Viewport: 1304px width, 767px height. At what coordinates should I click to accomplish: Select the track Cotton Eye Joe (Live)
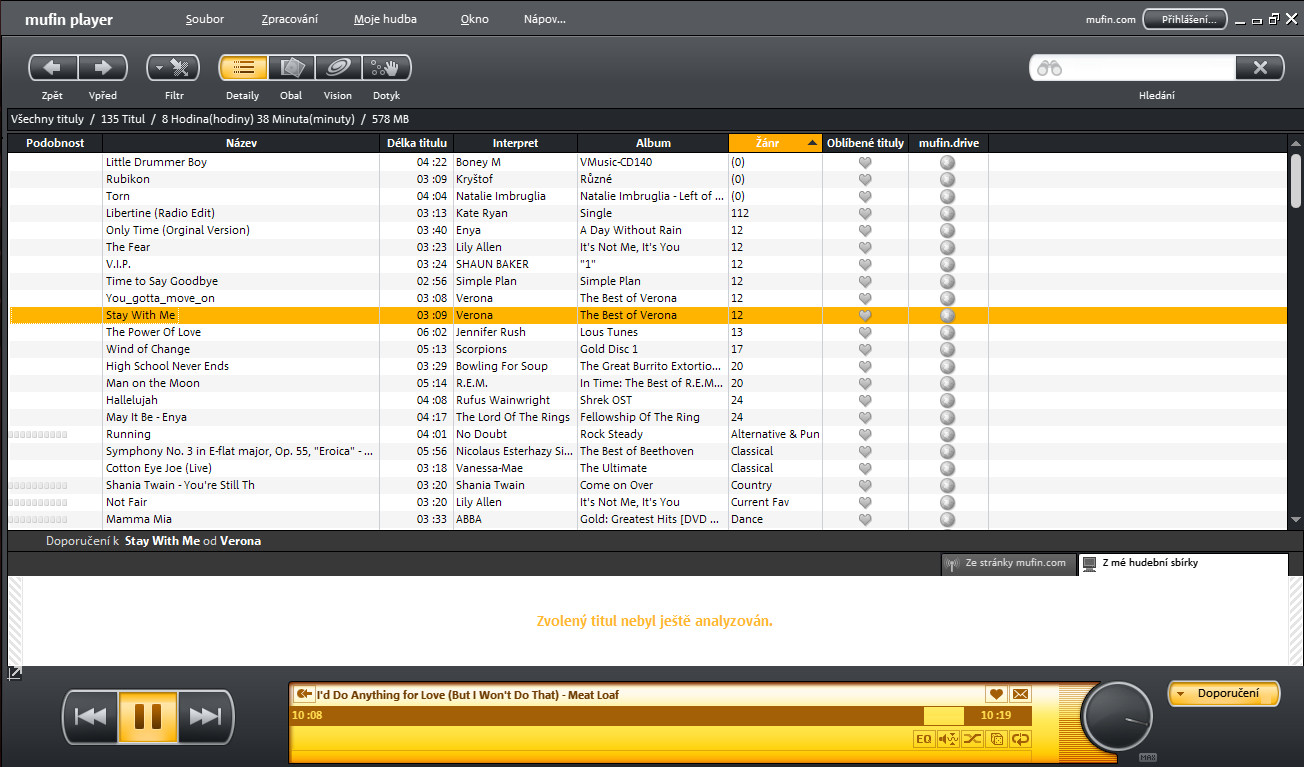pos(159,468)
